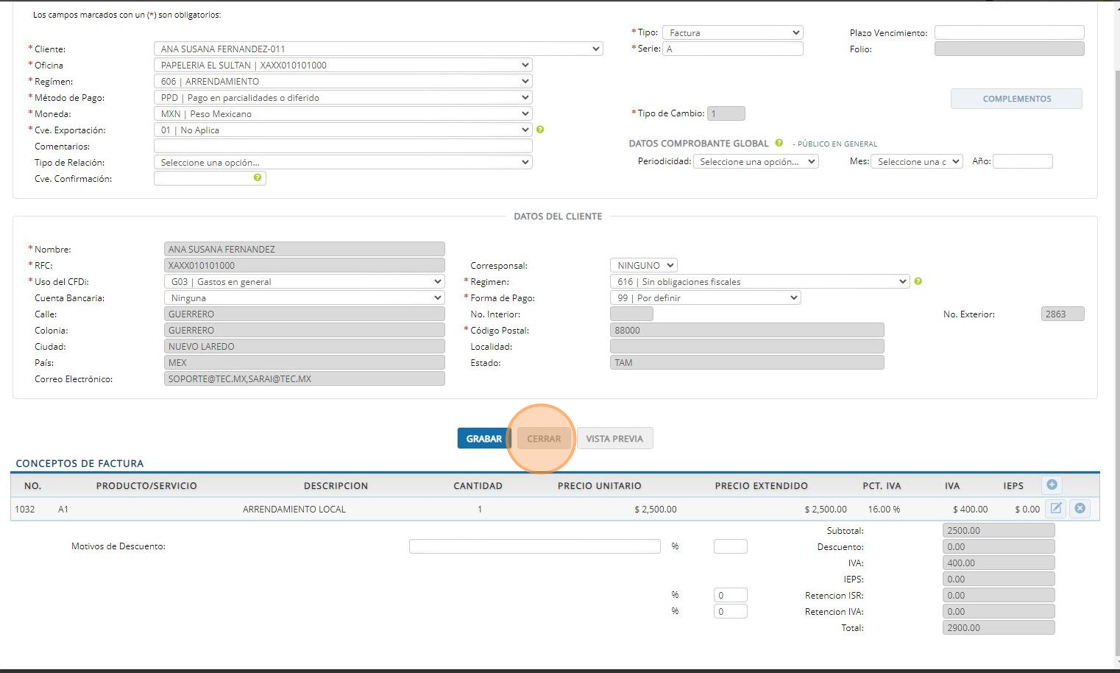This screenshot has height=673, width=1120.
Task: Edit the ARRENDAMIENTO LOCAL concept row
Action: tap(1056, 508)
